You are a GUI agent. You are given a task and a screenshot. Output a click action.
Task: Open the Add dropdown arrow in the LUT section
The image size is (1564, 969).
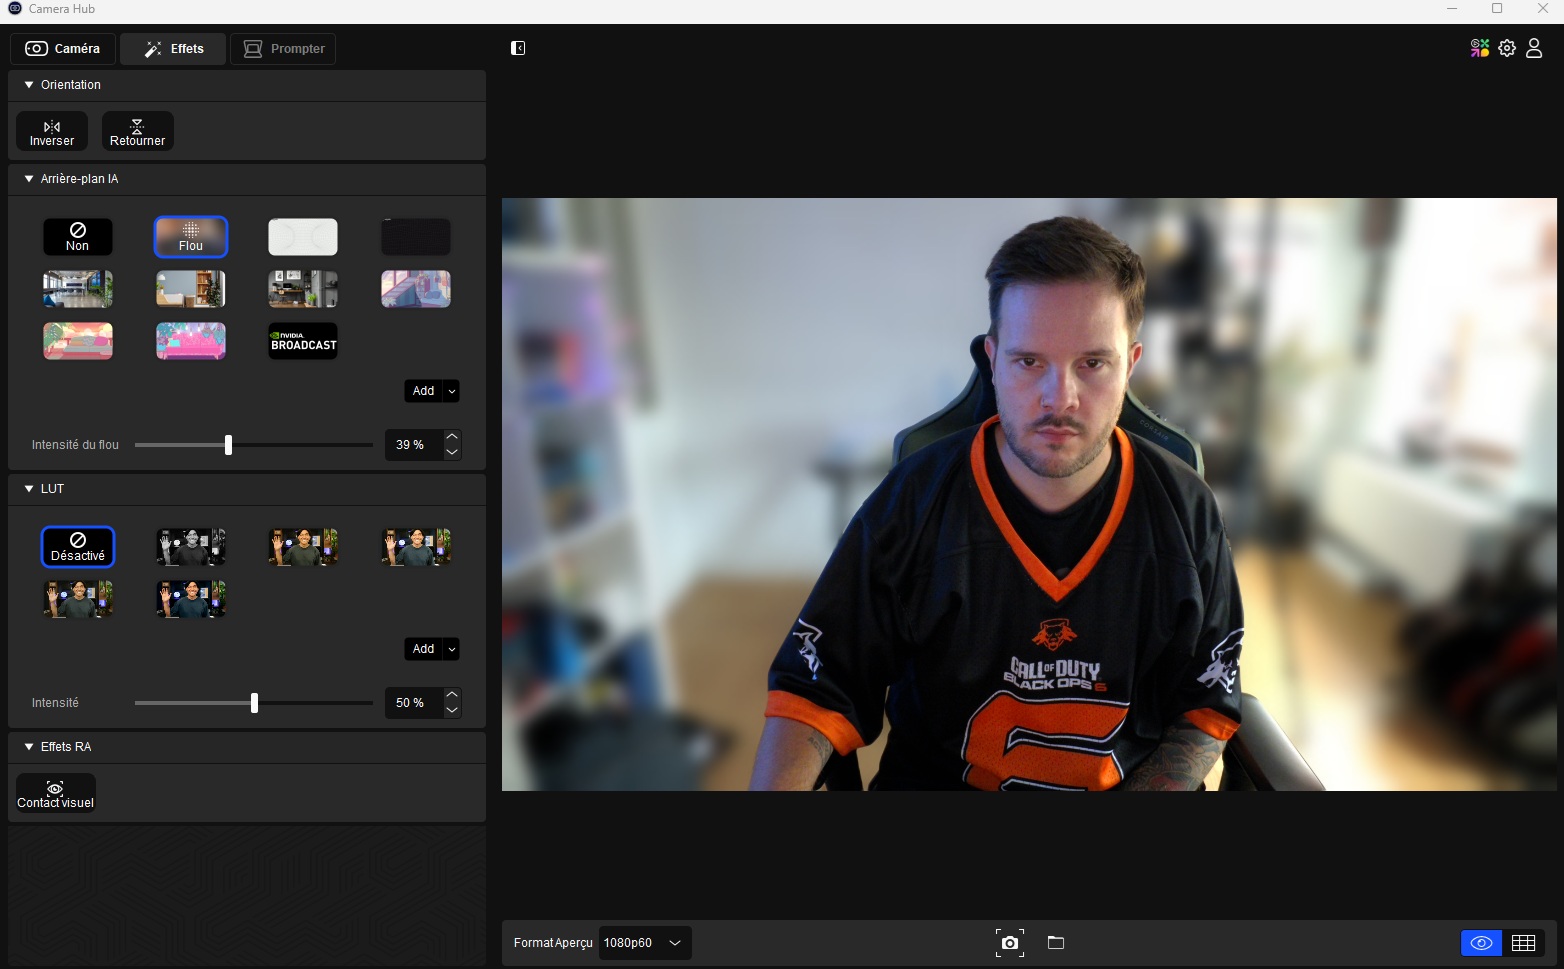452,649
